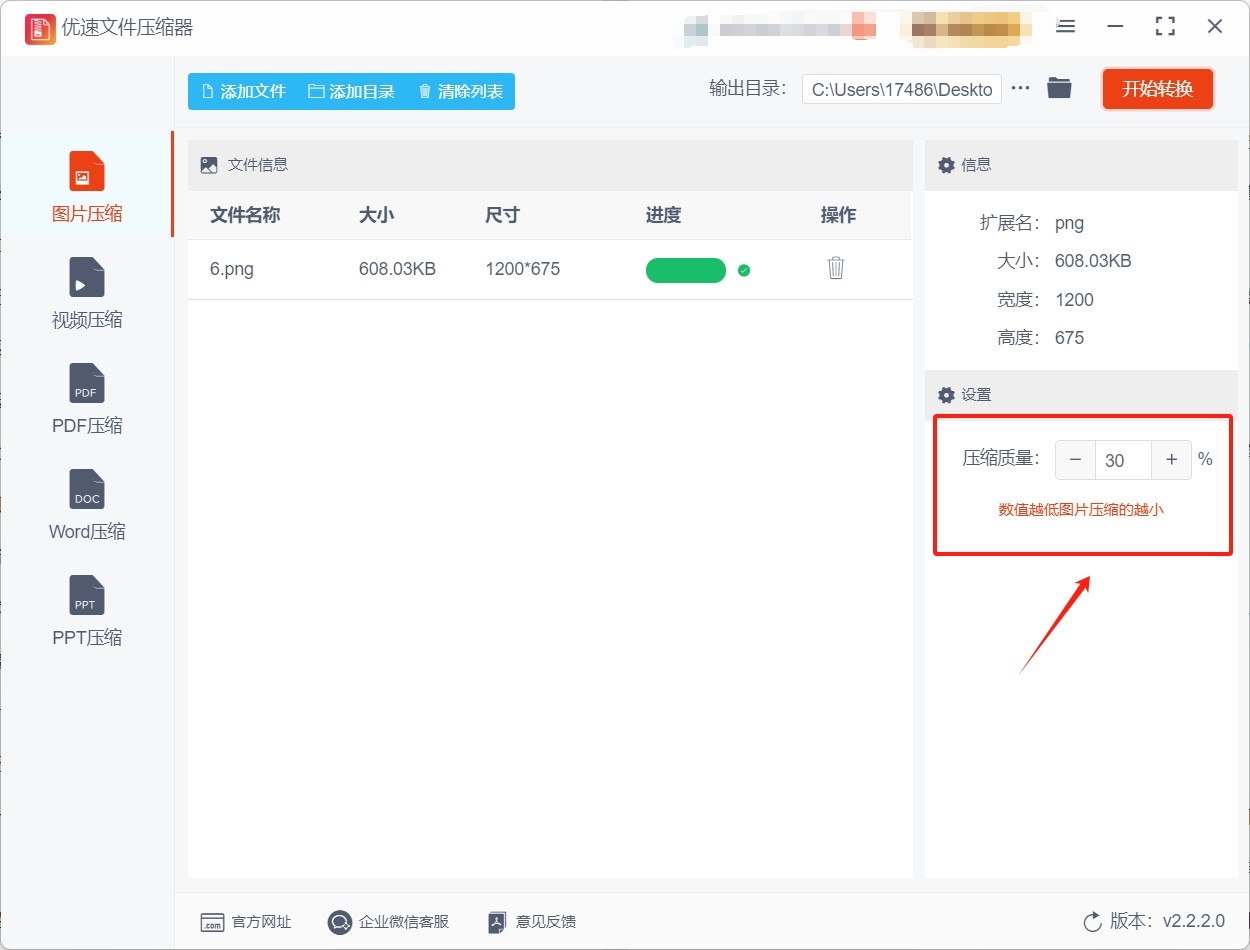This screenshot has width=1250, height=950.
Task: Check for updates via version refresh icon
Action: tap(1092, 922)
